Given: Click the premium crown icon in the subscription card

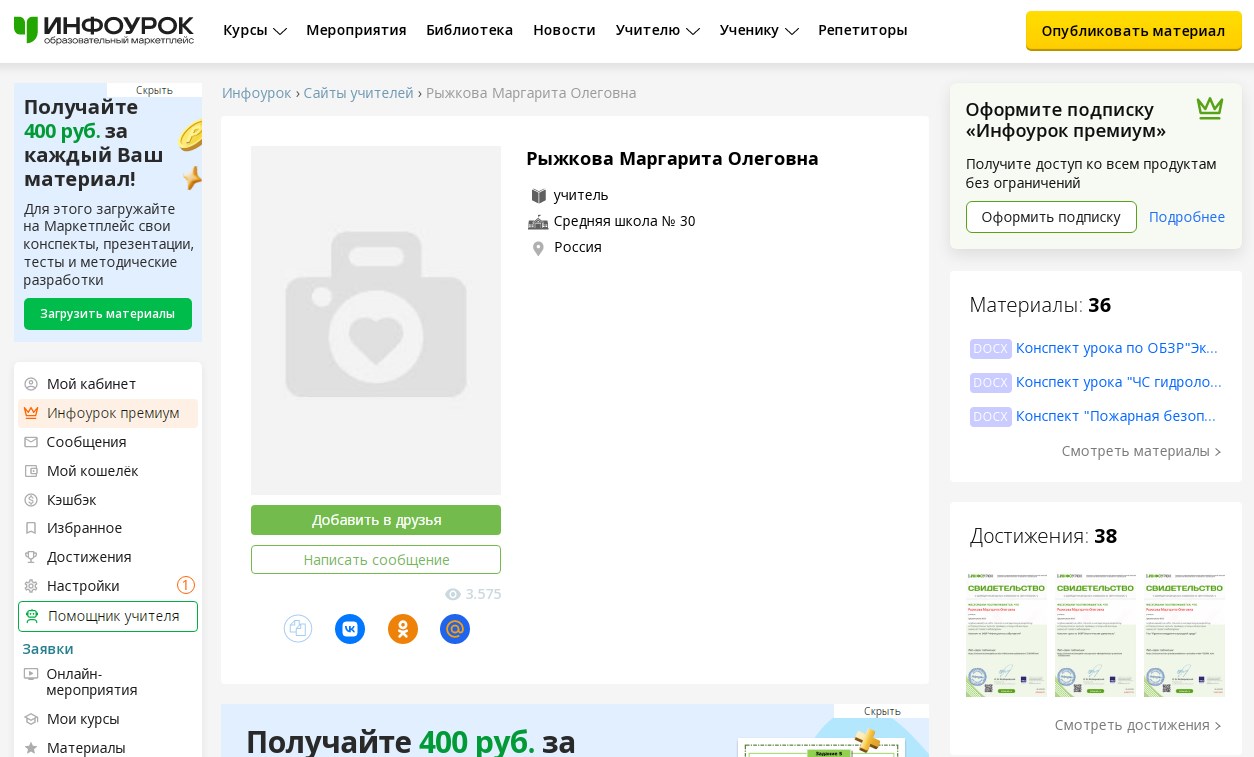Looking at the screenshot, I should point(1210,108).
